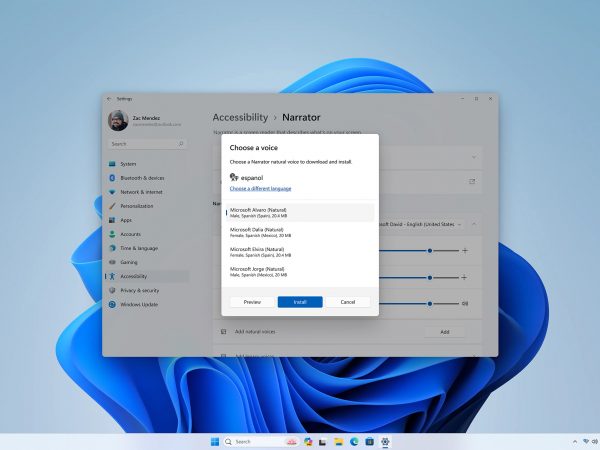Screen dimensions: 600x450
Task: Click the Narrator page heading
Action: [301, 117]
